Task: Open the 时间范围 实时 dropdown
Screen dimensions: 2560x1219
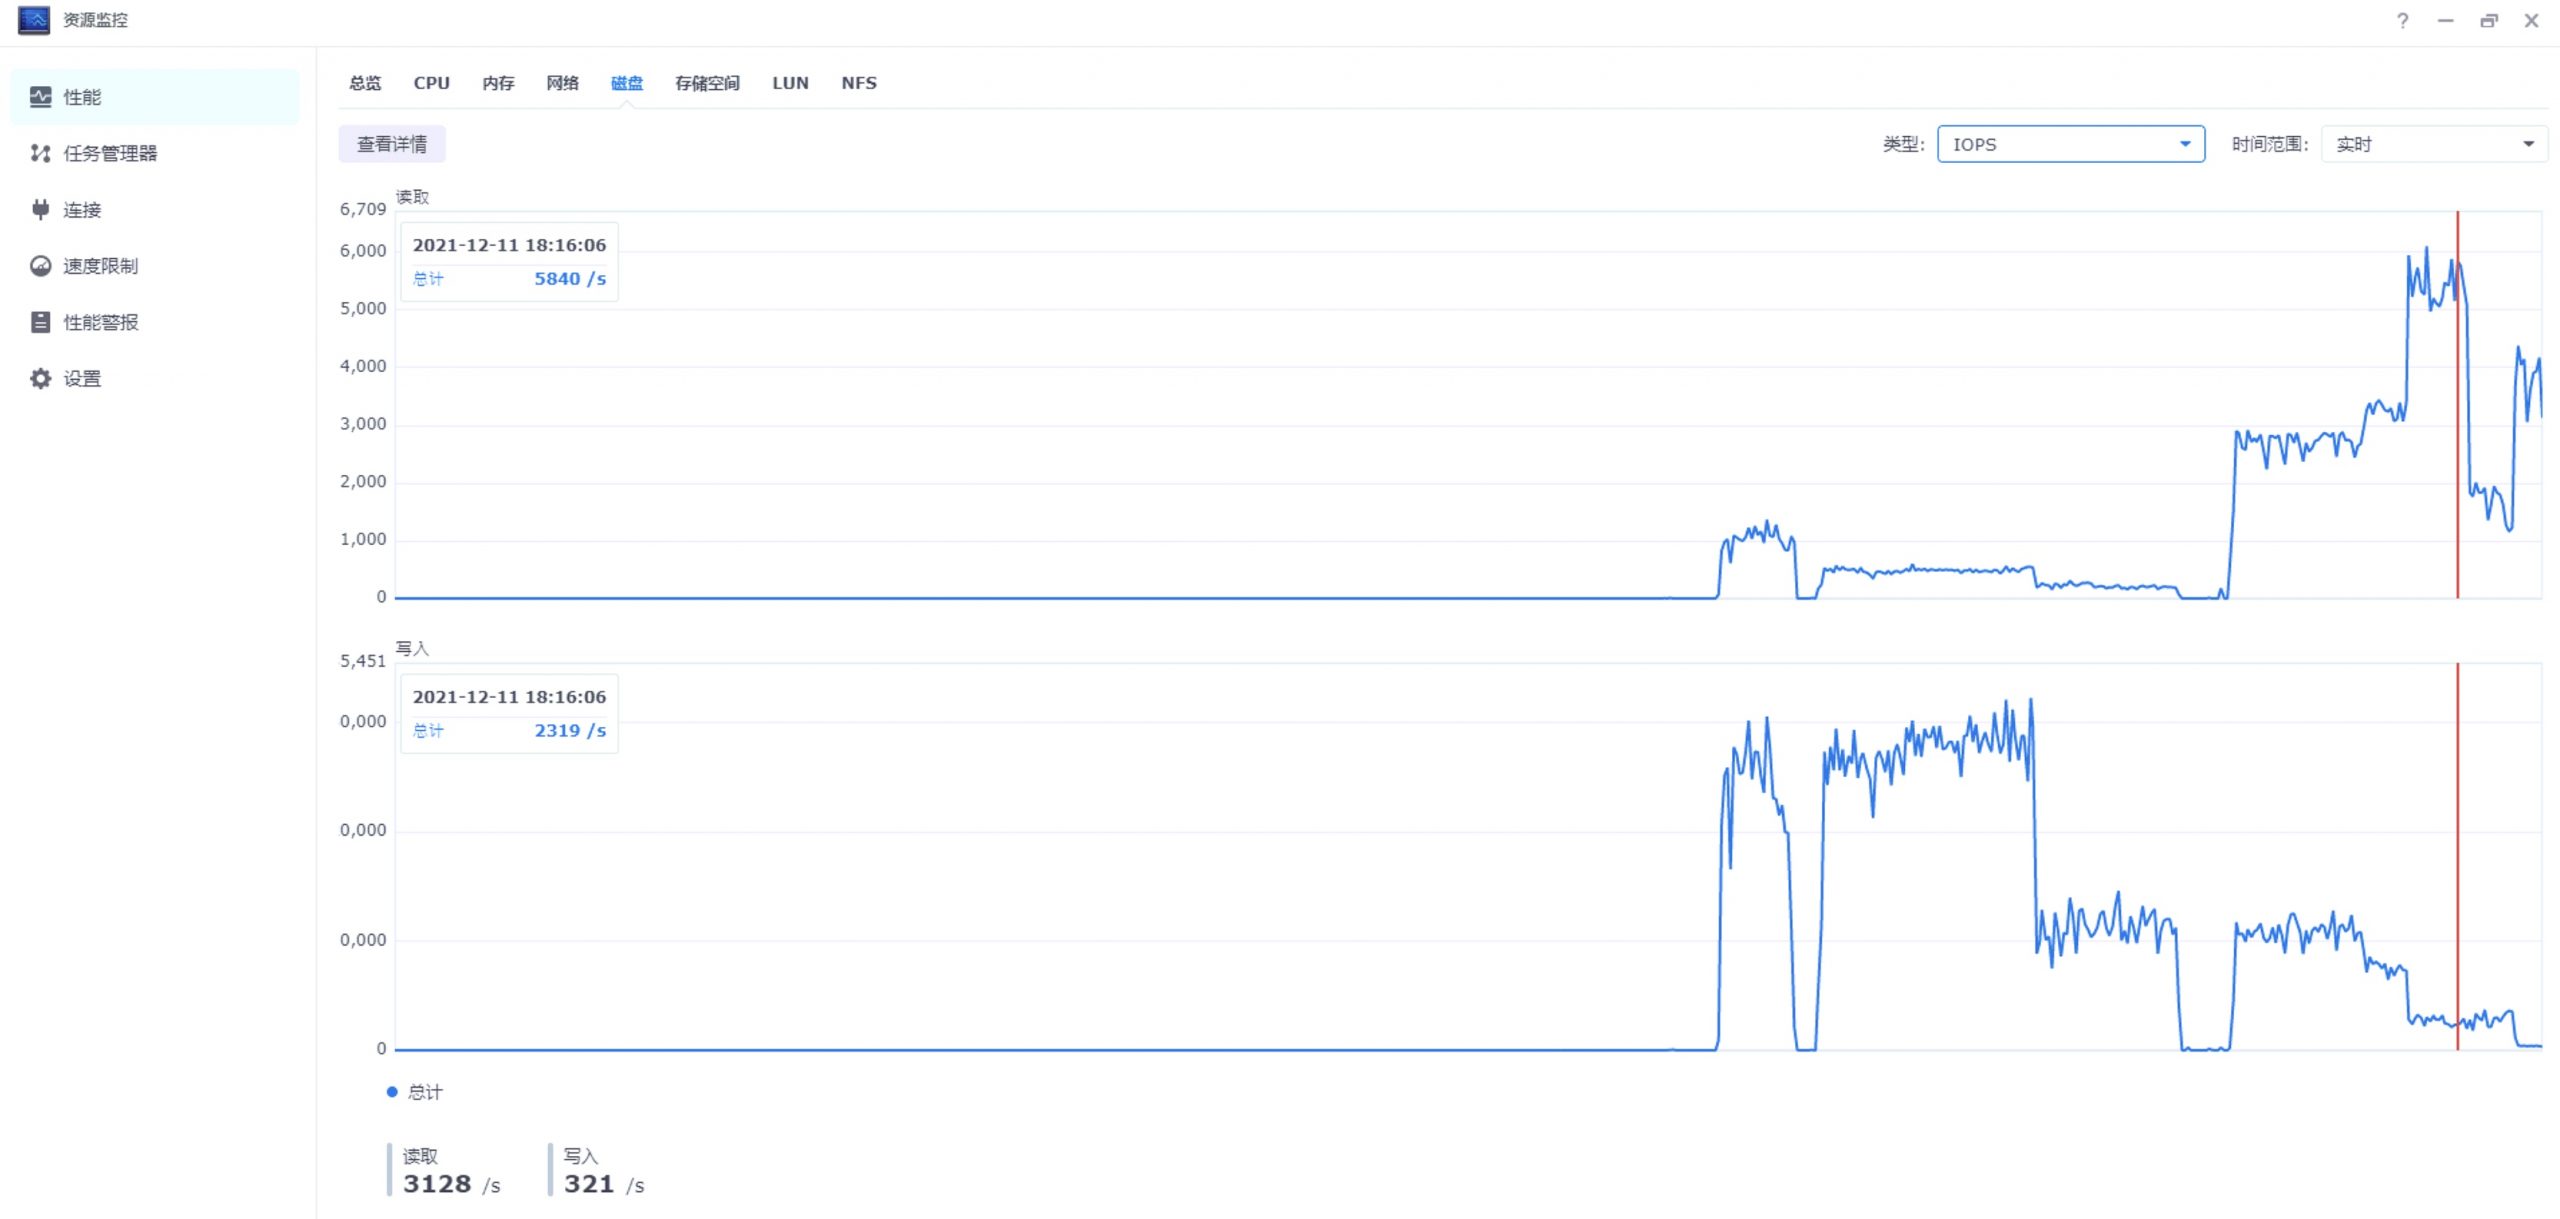Action: (x=2433, y=144)
